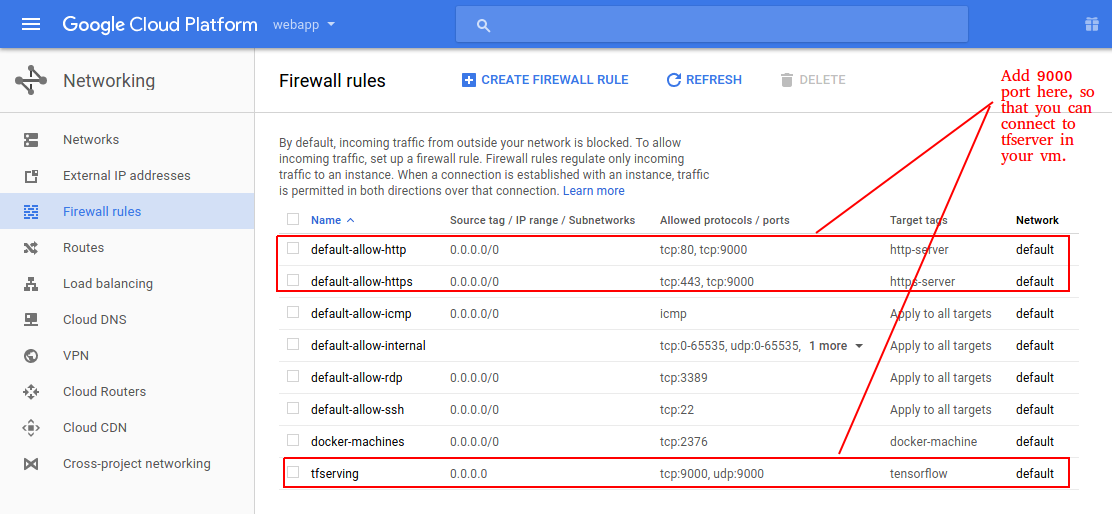Check the default-allow-icmp rule checkbox
The height and width of the screenshot is (514, 1112).
click(x=293, y=312)
